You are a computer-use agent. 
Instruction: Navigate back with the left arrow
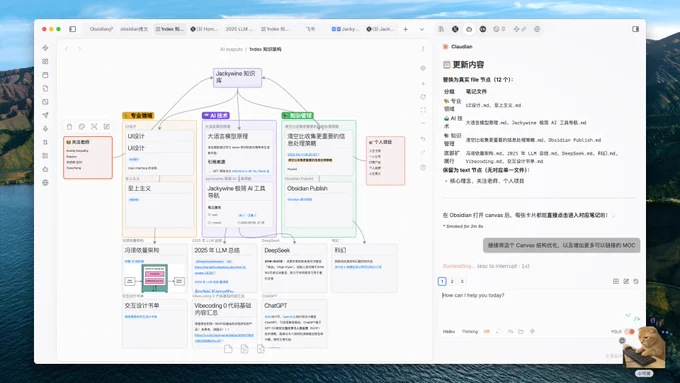(66, 49)
